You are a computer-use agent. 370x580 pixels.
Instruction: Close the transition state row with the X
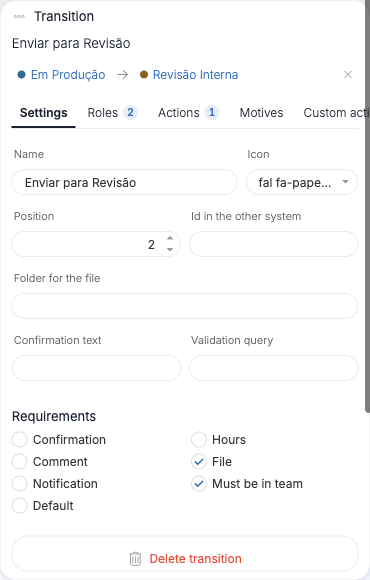pyautogui.click(x=348, y=75)
